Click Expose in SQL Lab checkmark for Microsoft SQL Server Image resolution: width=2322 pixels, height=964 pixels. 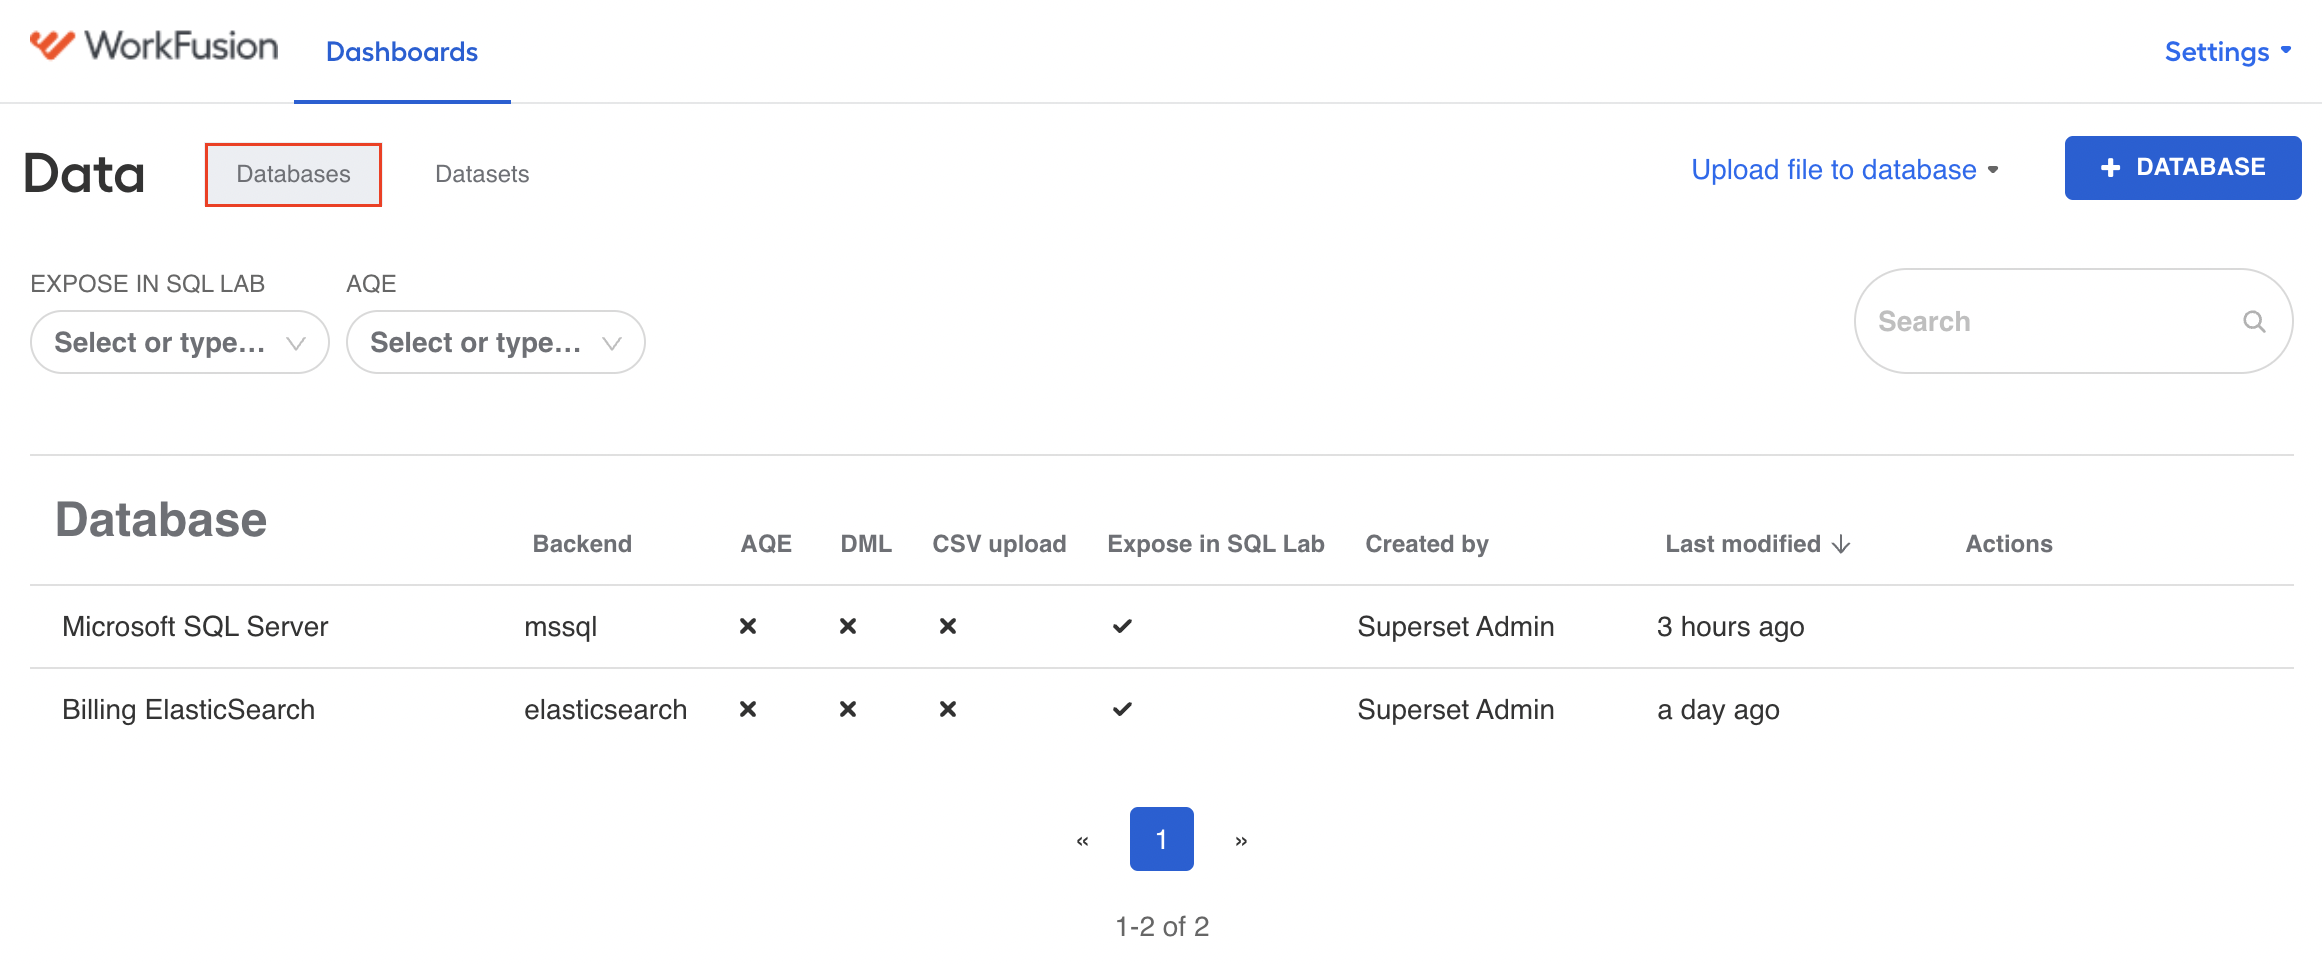pyautogui.click(x=1122, y=626)
